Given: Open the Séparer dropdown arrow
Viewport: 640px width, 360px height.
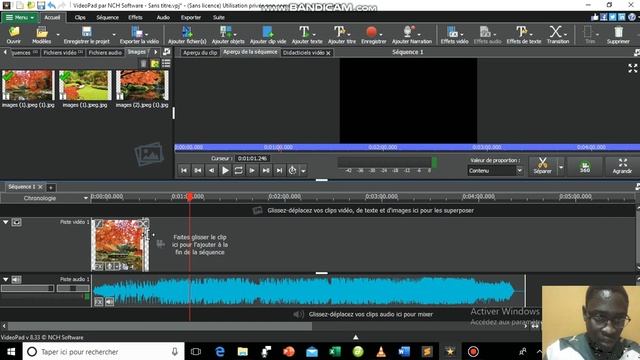Looking at the screenshot, I should click(x=561, y=167).
